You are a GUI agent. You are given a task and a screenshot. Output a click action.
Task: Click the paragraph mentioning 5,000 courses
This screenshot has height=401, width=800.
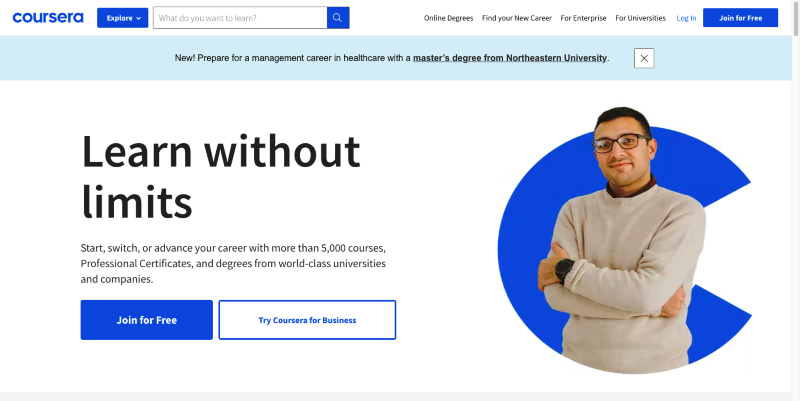pyautogui.click(x=233, y=263)
